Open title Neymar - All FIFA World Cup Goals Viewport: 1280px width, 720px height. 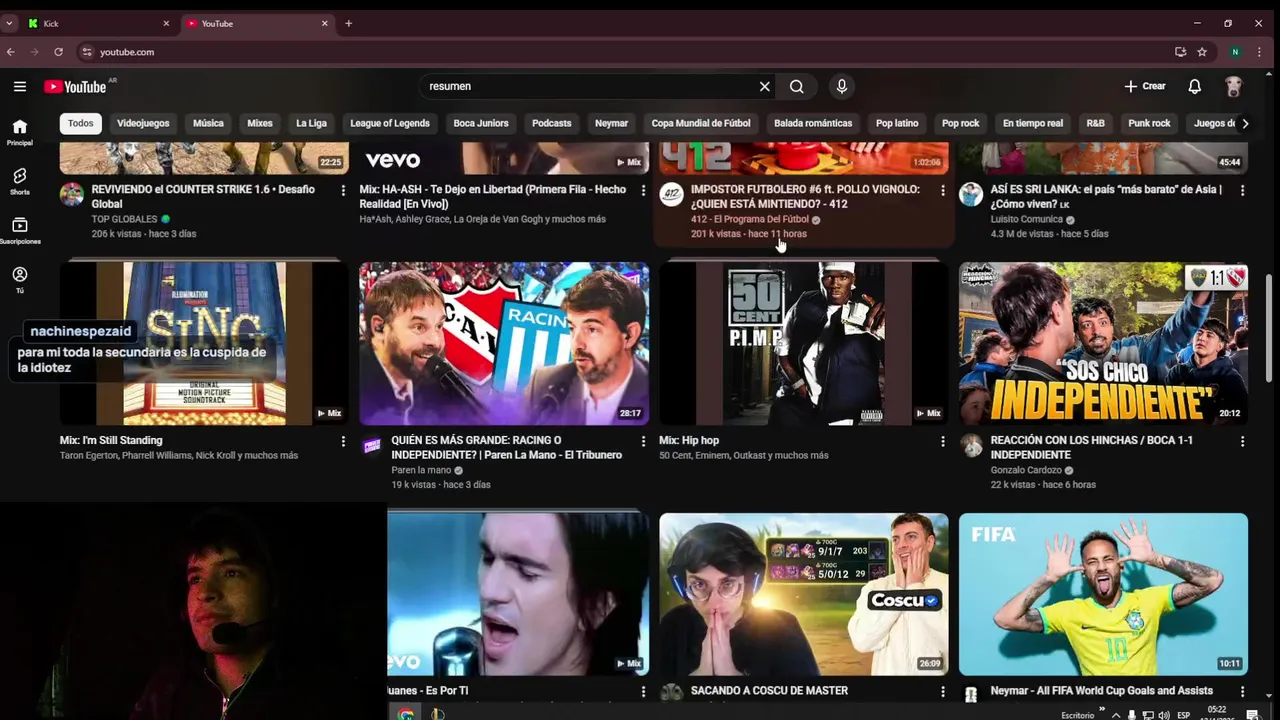[1101, 691]
